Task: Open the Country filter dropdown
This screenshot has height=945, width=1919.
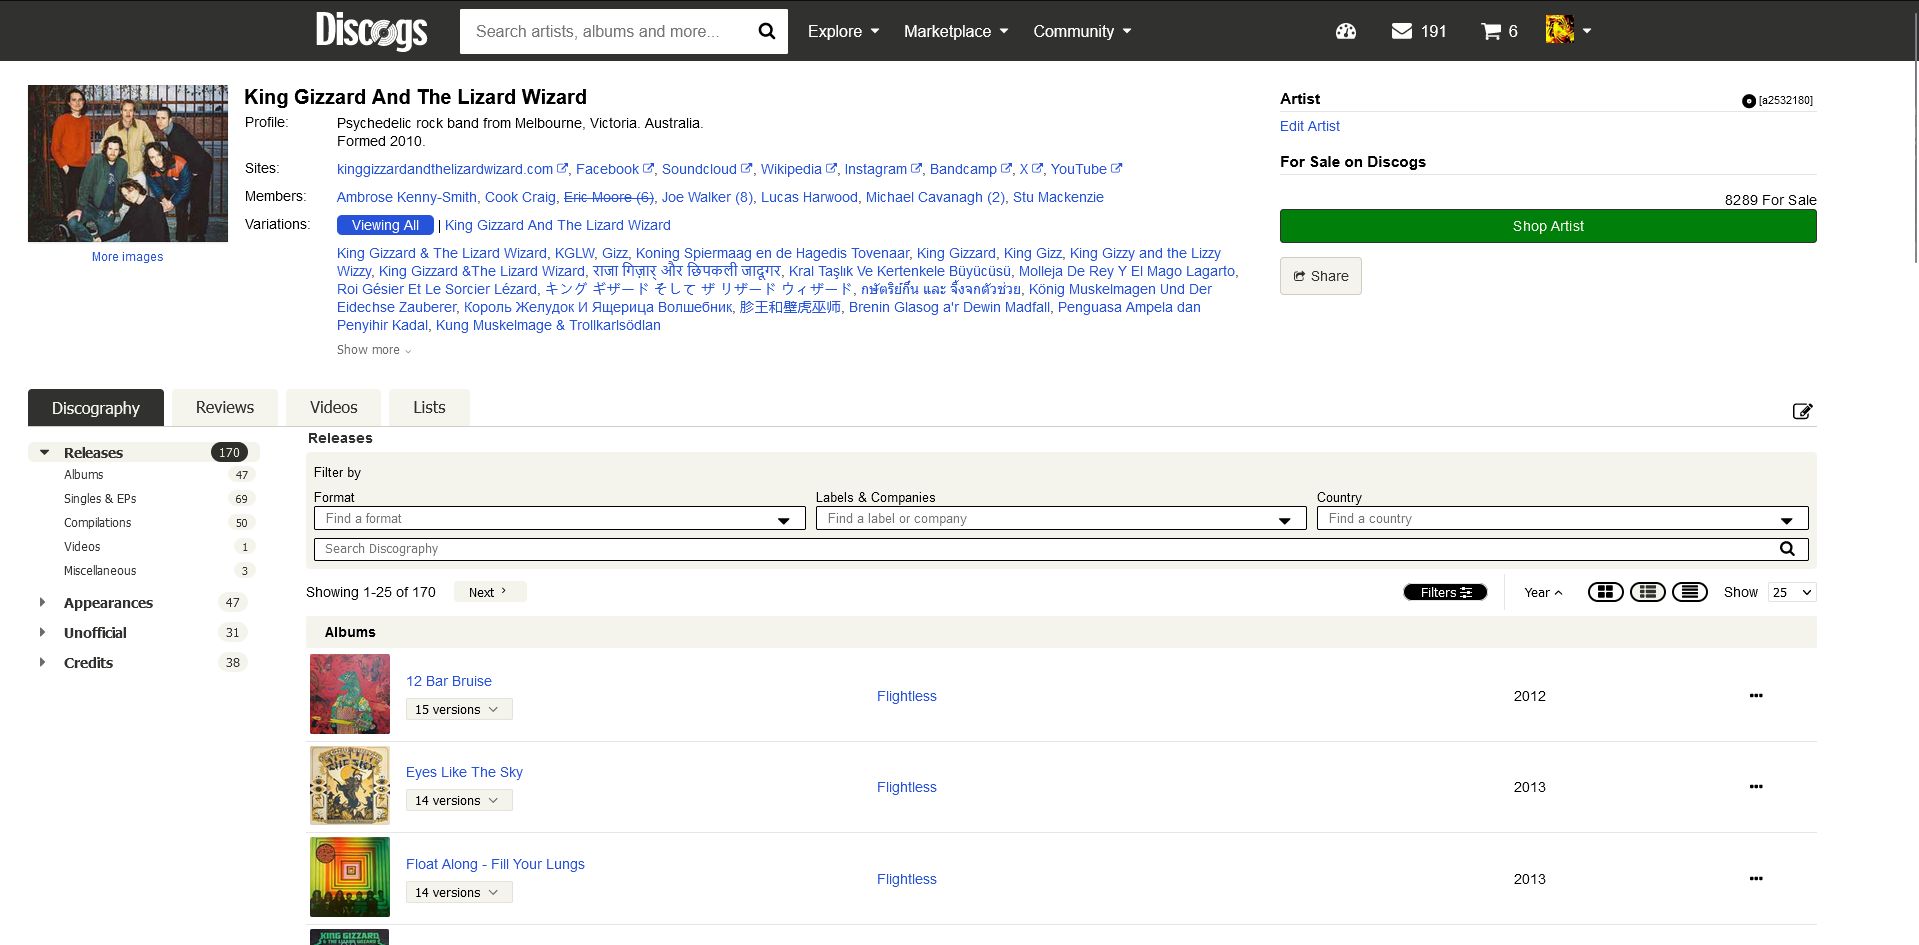Action: click(x=1562, y=518)
